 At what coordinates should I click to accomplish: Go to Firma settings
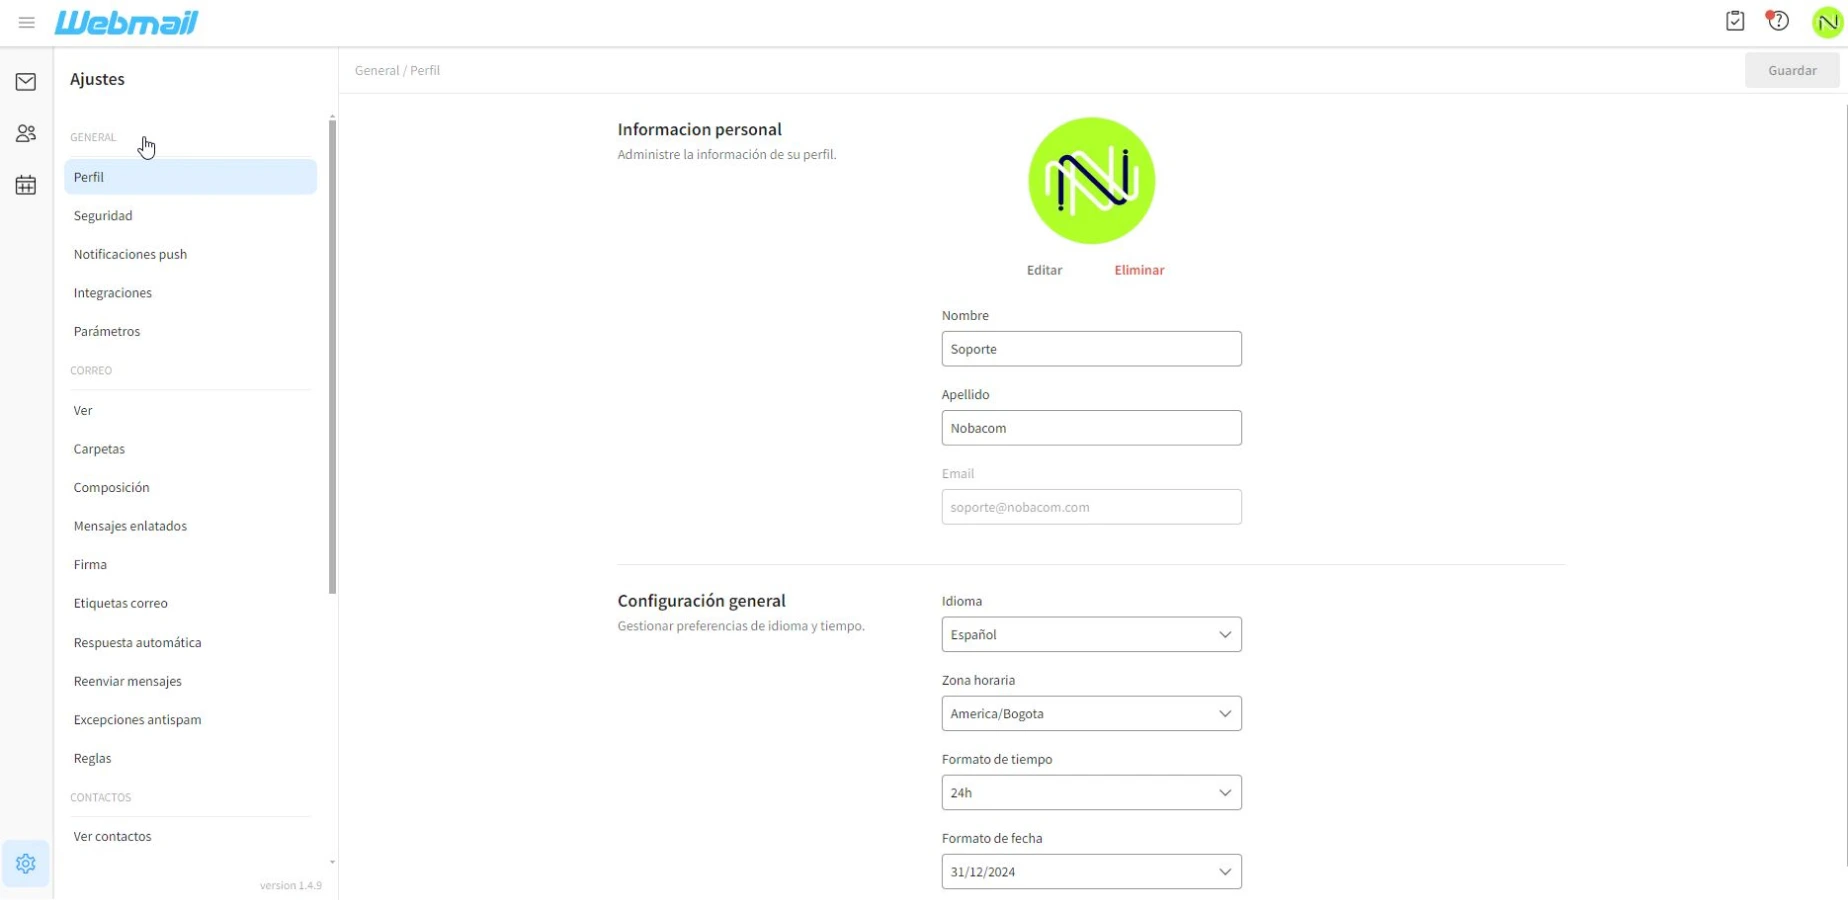(90, 565)
